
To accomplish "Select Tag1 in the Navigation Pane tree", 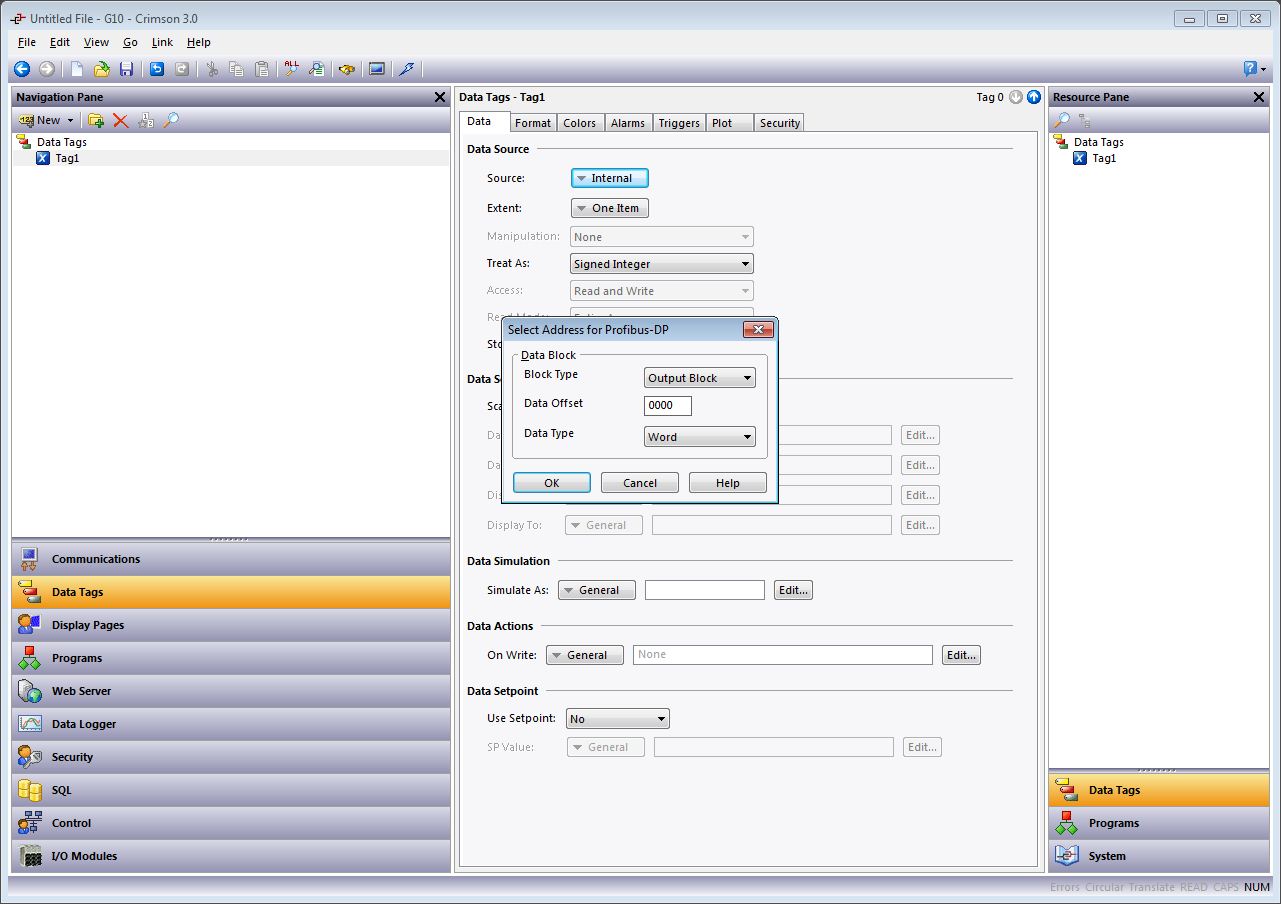I will click(67, 158).
